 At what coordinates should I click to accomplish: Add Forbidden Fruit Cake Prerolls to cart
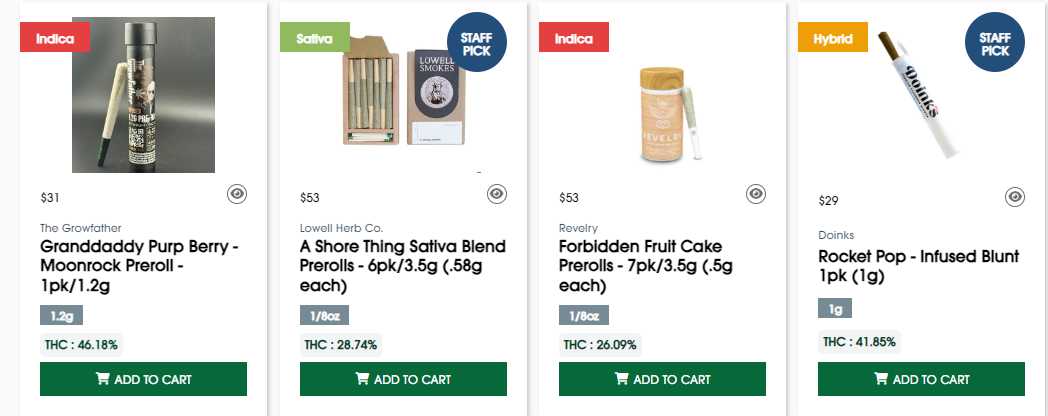[662, 379]
